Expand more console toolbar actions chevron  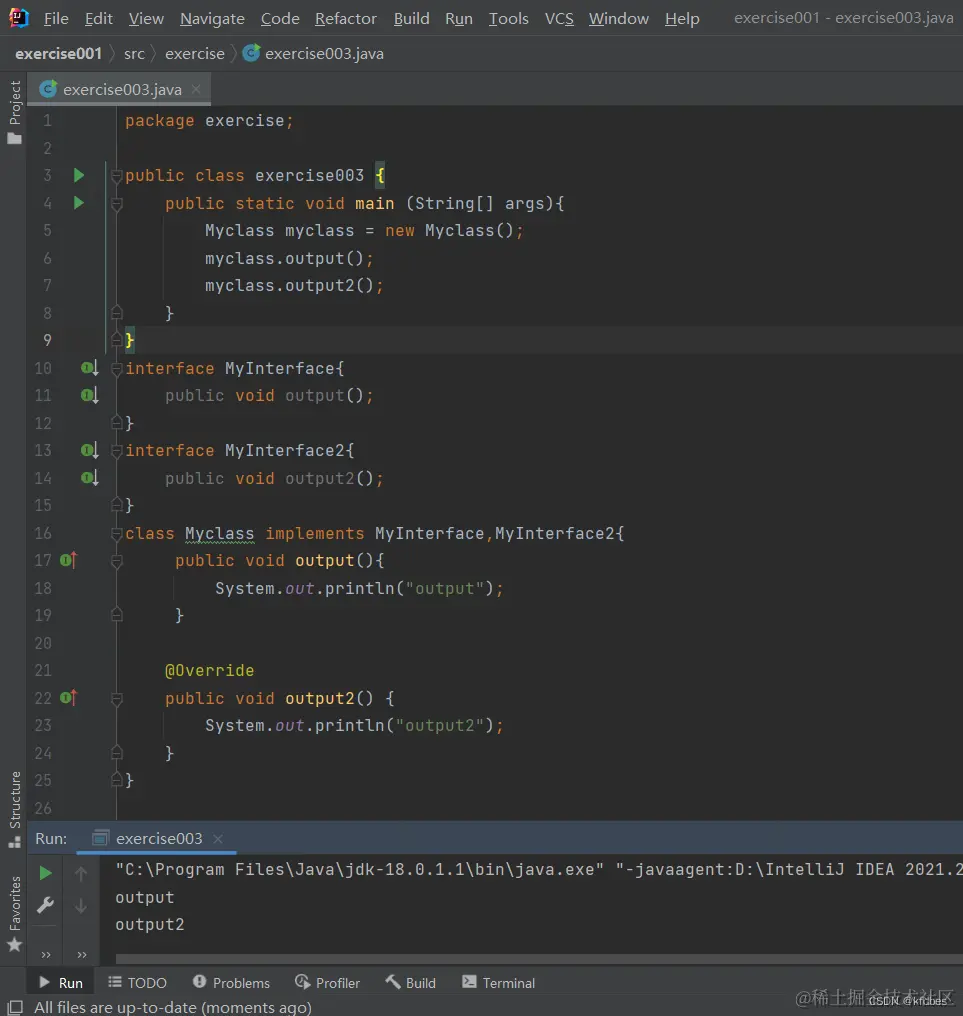(82, 954)
